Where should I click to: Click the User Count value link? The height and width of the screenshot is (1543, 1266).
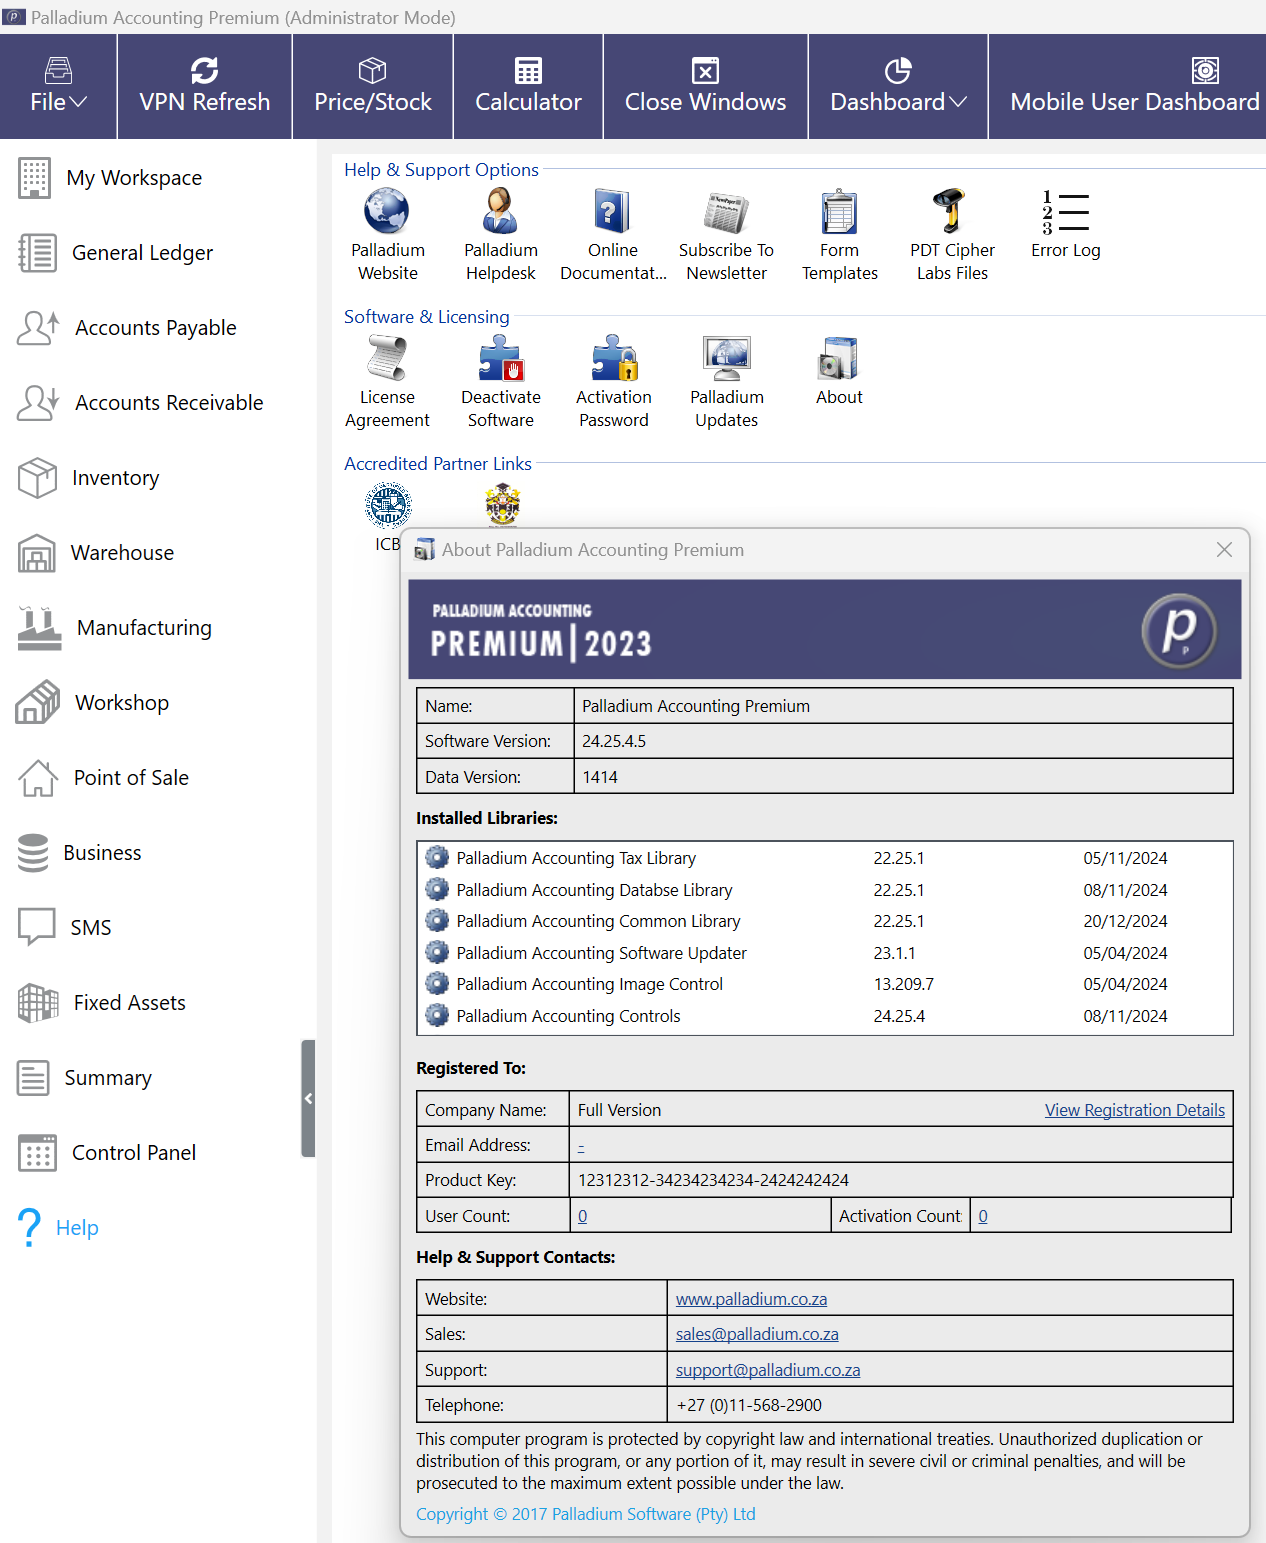click(583, 1216)
